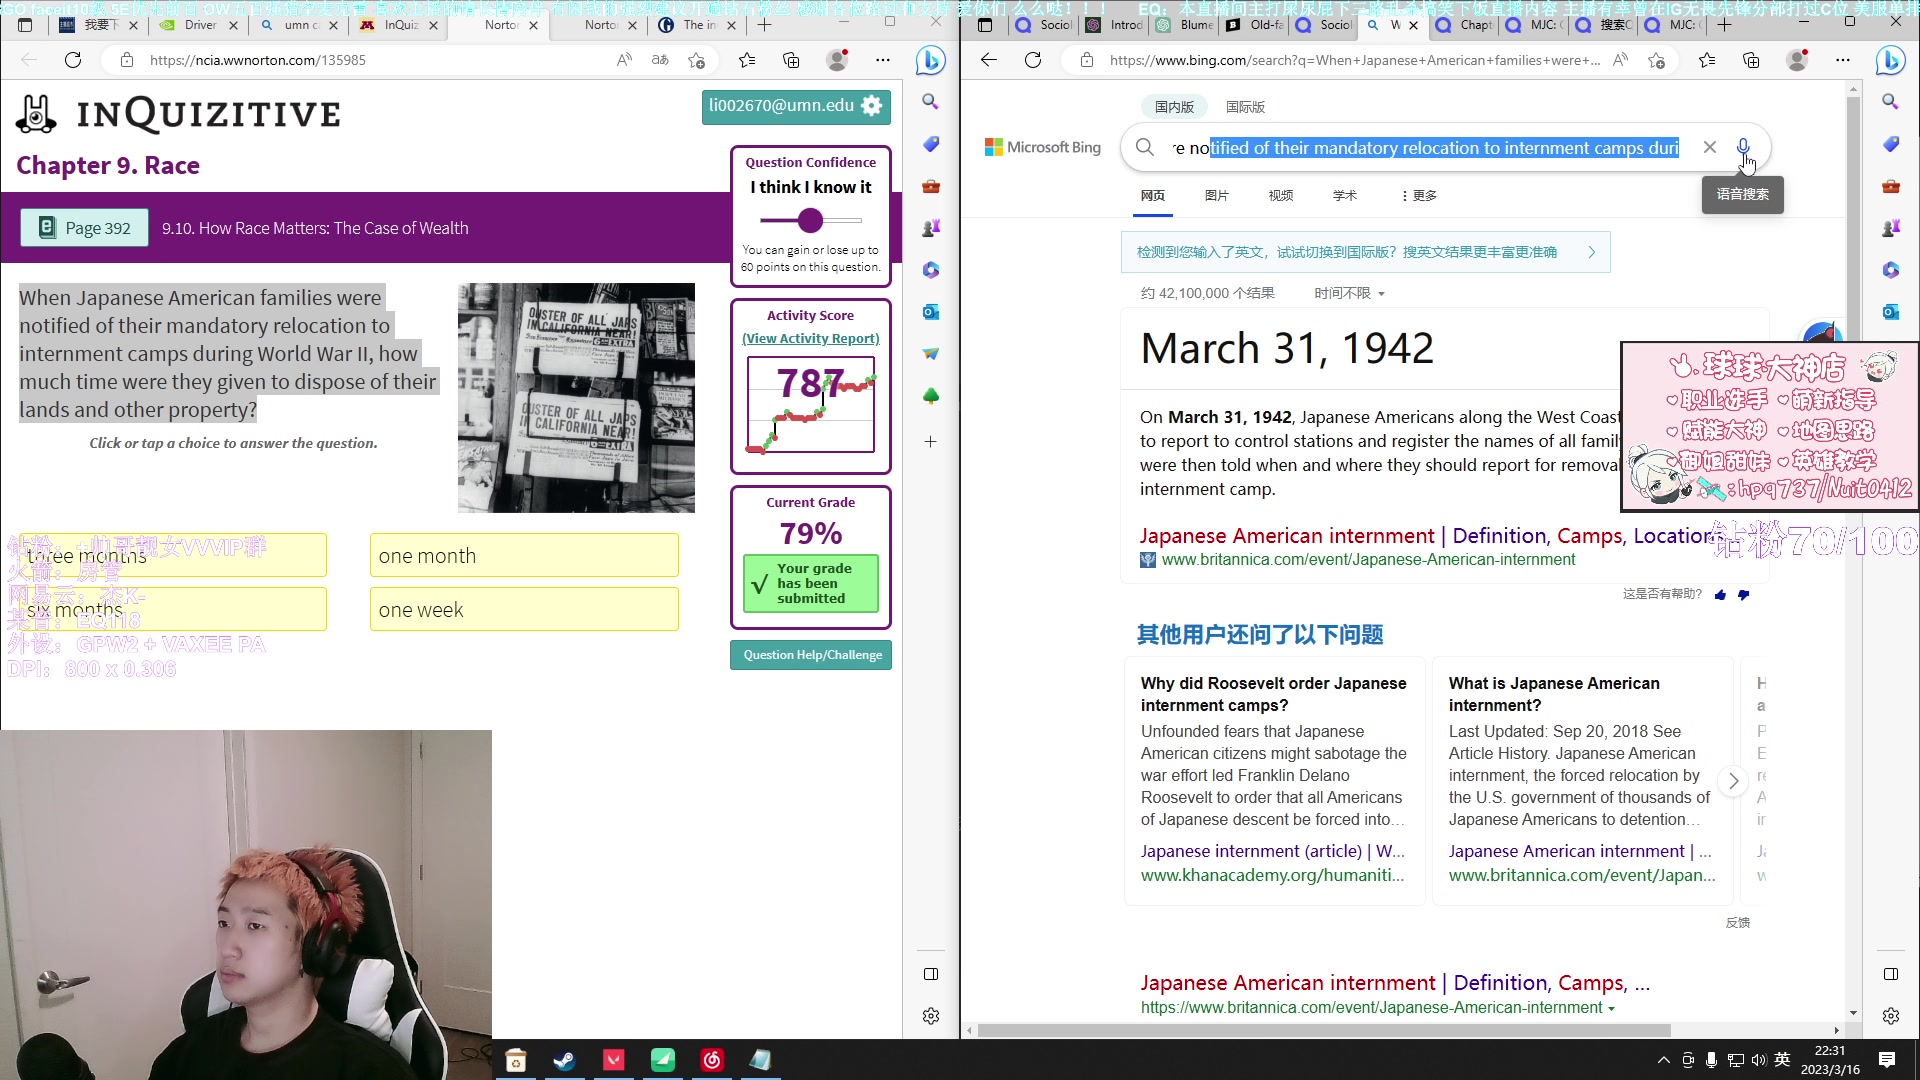Screen dimensions: 1920x1080
Task: Select the 'three months' answer choice
Action: [x=172, y=555]
